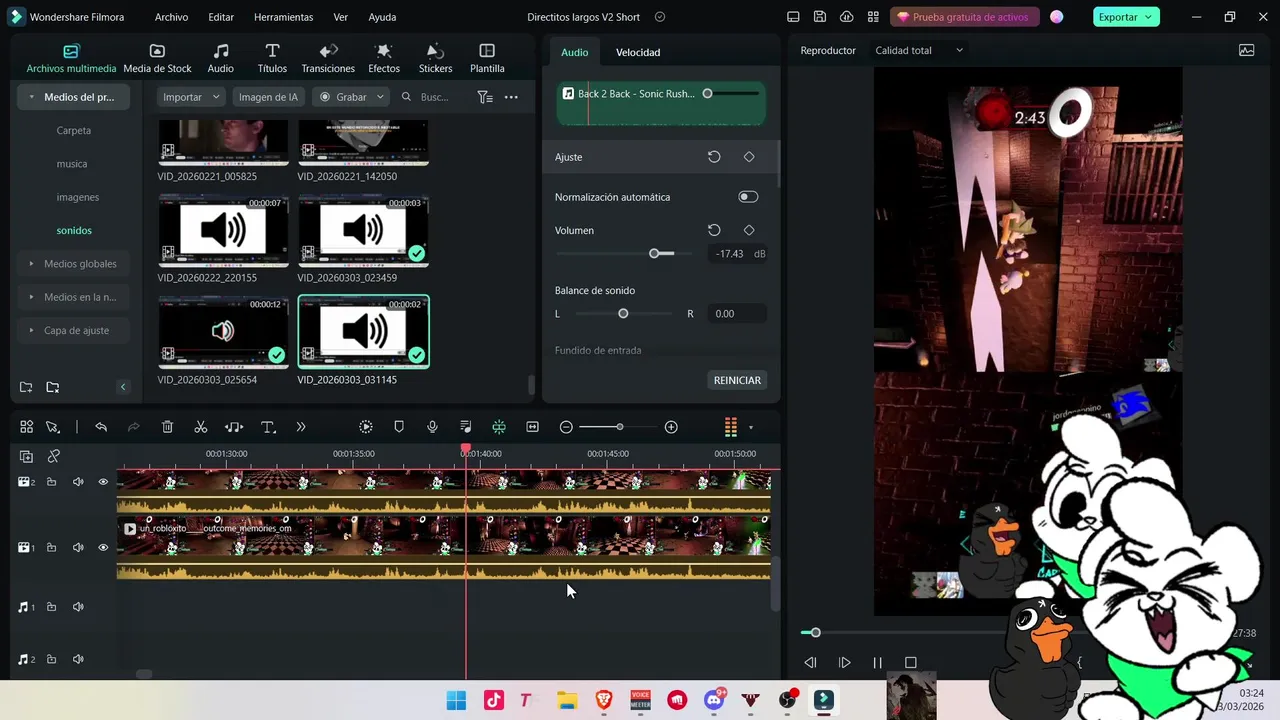Click the microphone voiceover icon
This screenshot has height=720, width=1280.
tap(432, 427)
